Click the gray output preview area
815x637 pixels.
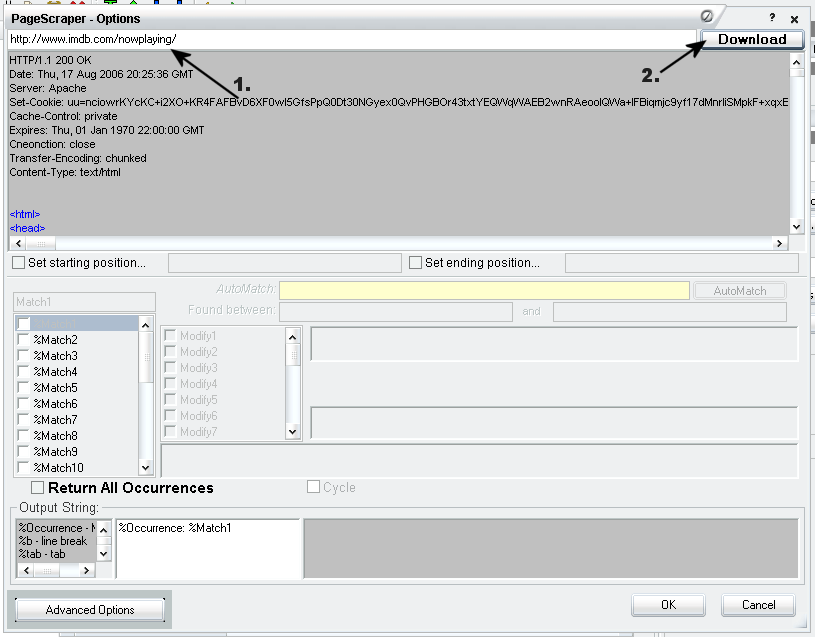(x=551, y=548)
